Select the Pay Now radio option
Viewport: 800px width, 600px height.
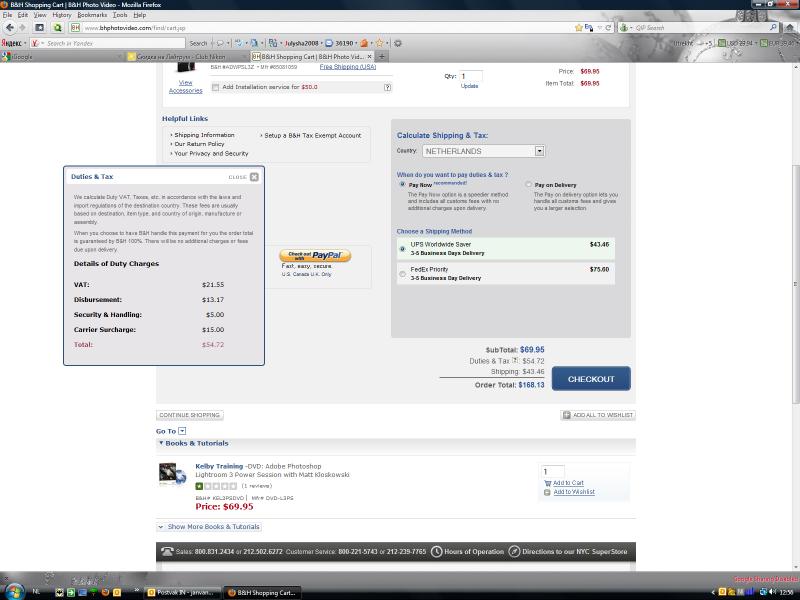click(403, 184)
